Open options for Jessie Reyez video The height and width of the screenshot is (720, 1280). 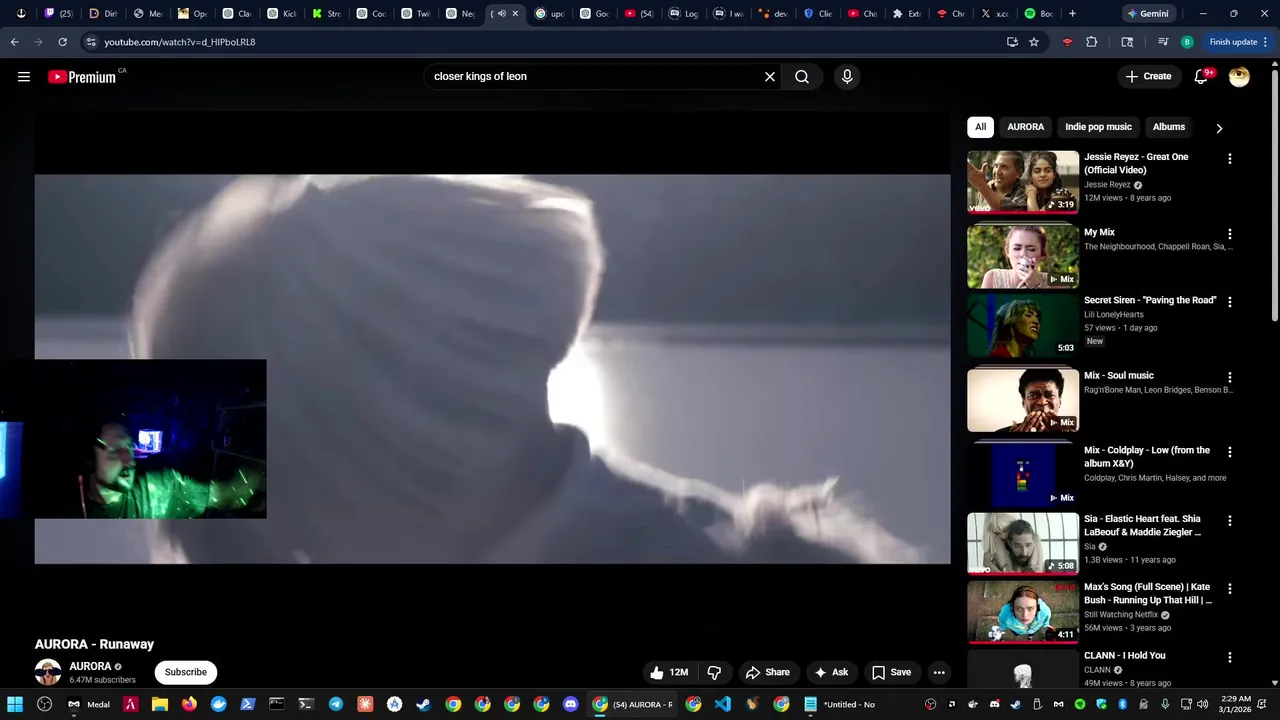click(x=1229, y=159)
